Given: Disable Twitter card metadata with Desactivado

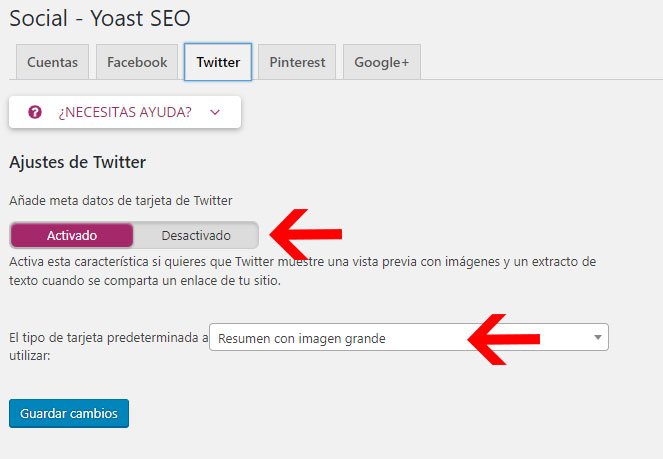Looking at the screenshot, I should click(196, 235).
